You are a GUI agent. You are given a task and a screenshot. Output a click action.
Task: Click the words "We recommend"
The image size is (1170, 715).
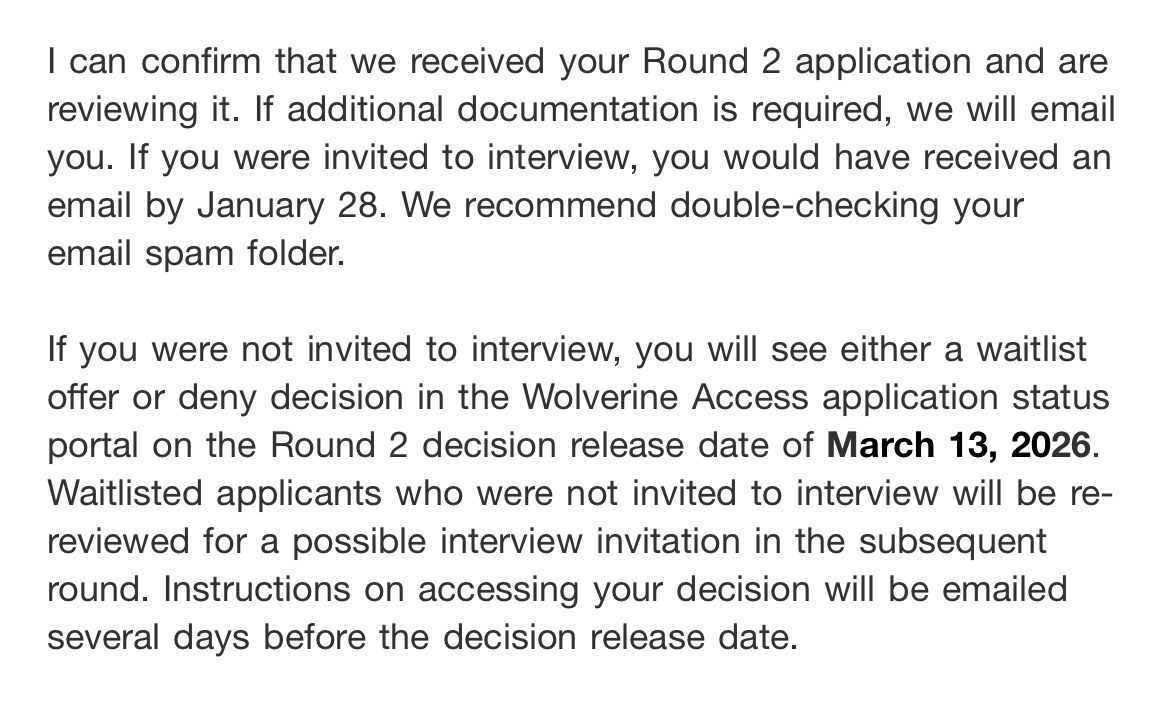pyautogui.click(x=534, y=206)
